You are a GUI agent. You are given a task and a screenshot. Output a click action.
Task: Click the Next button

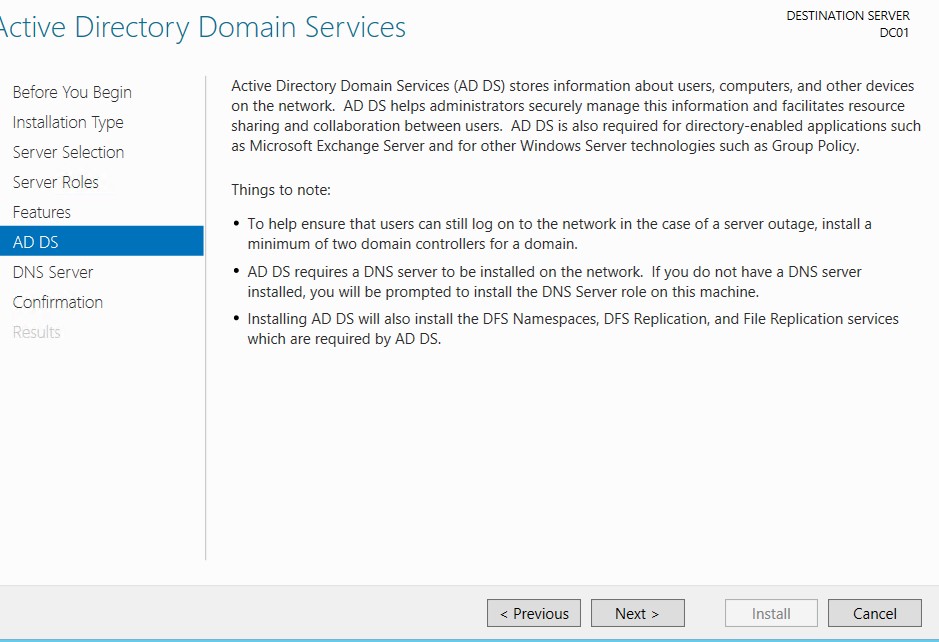(637, 613)
